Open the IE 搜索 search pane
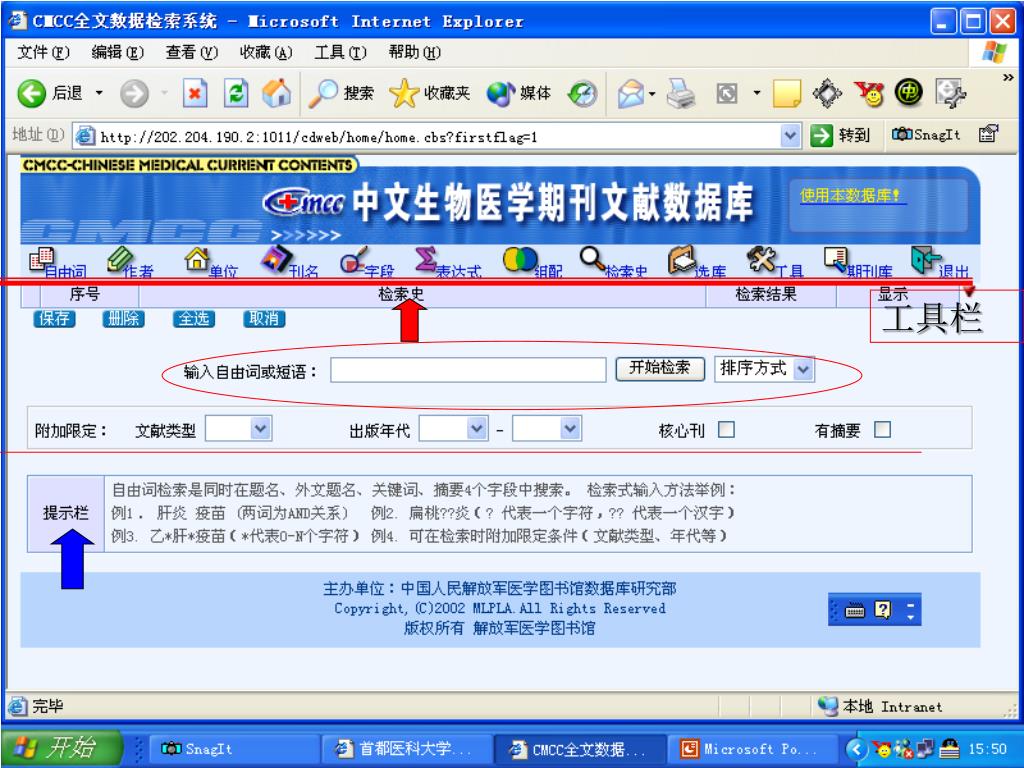 coord(341,93)
